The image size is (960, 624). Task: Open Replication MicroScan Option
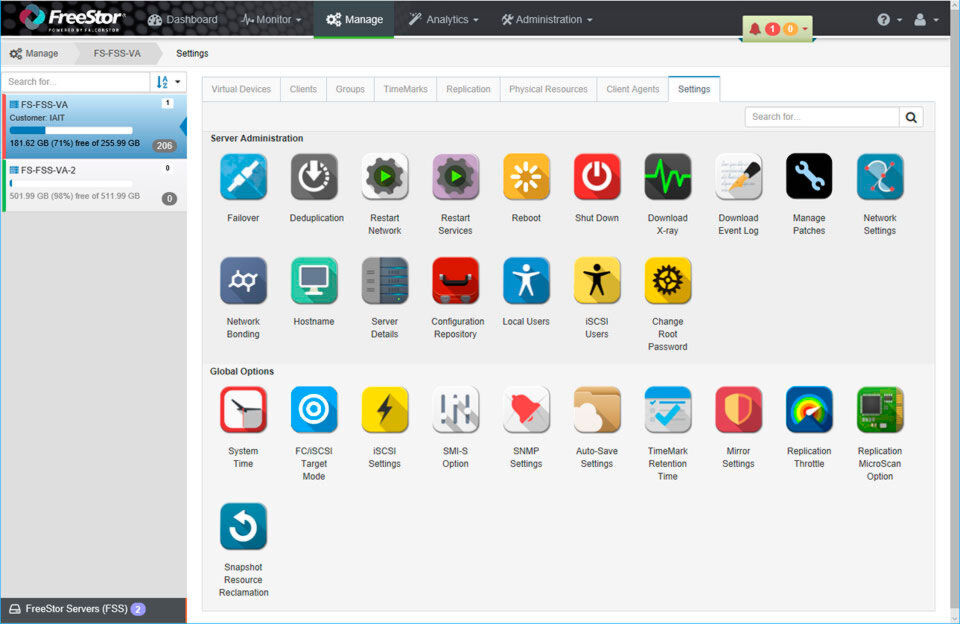(x=880, y=410)
